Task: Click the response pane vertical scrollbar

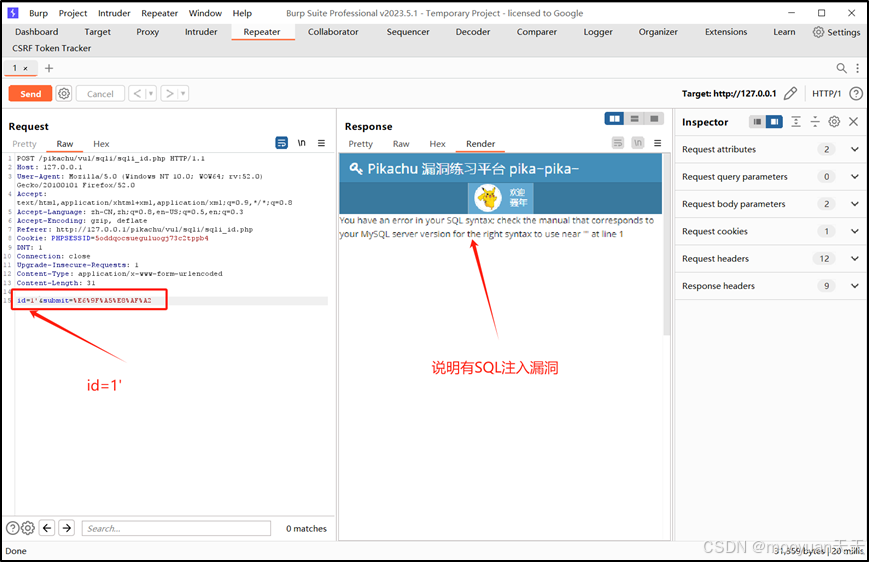Action: pos(667,244)
